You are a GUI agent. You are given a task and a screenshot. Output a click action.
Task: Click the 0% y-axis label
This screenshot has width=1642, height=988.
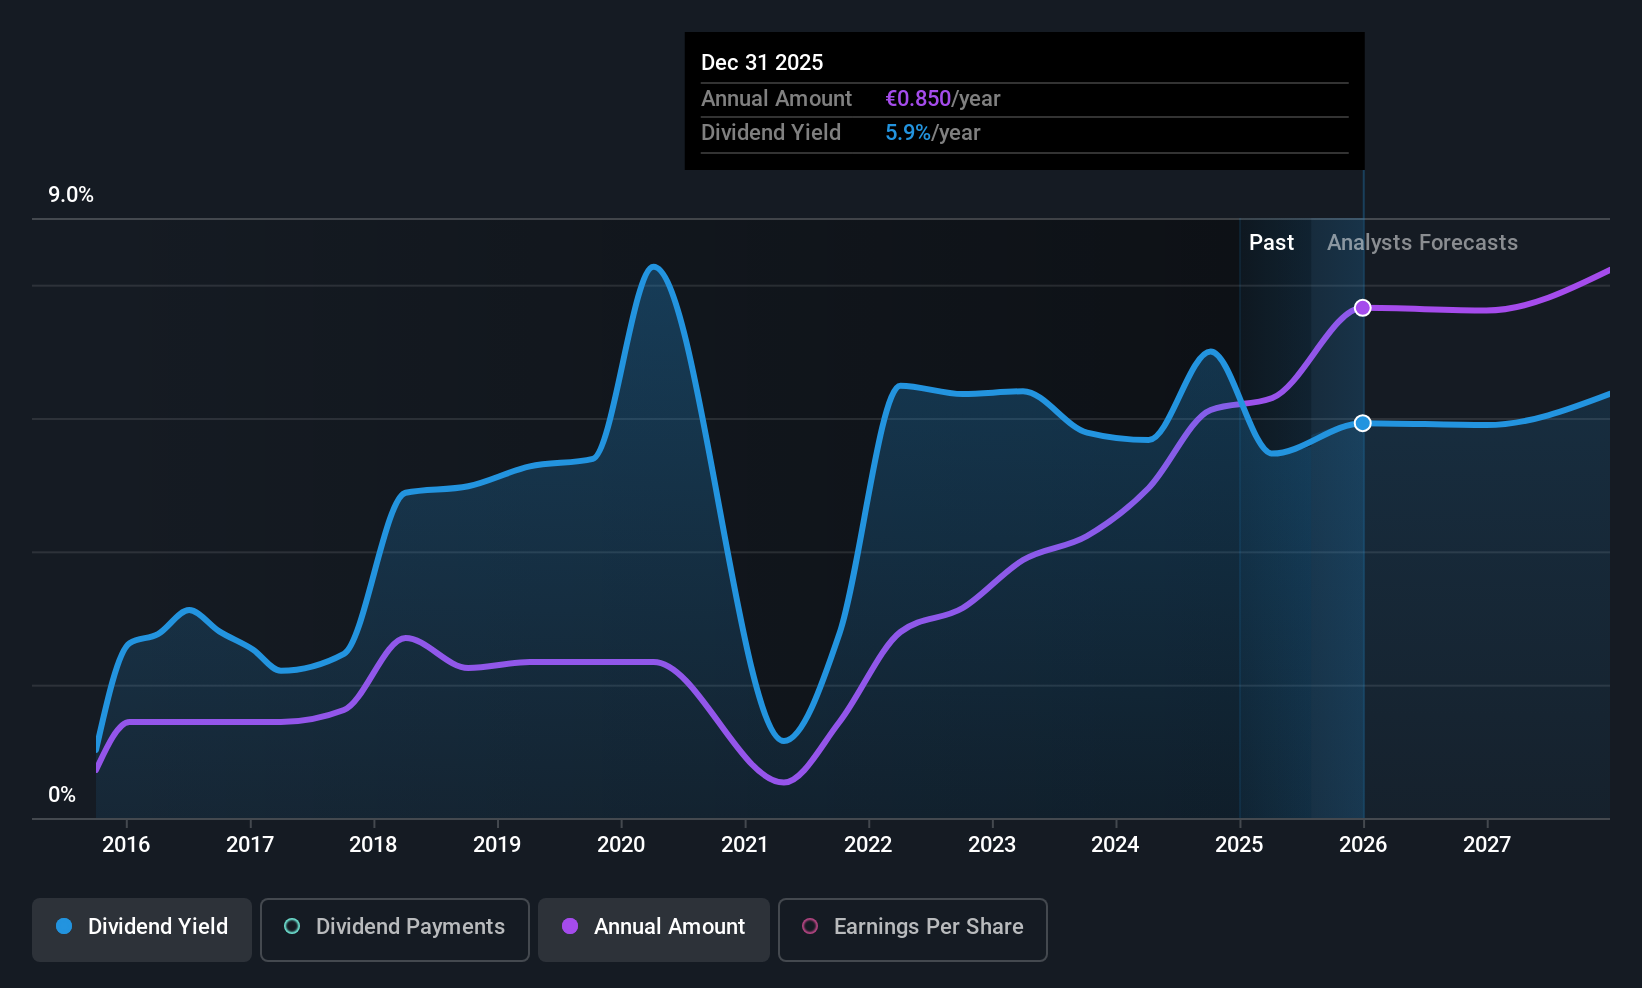pos(62,795)
